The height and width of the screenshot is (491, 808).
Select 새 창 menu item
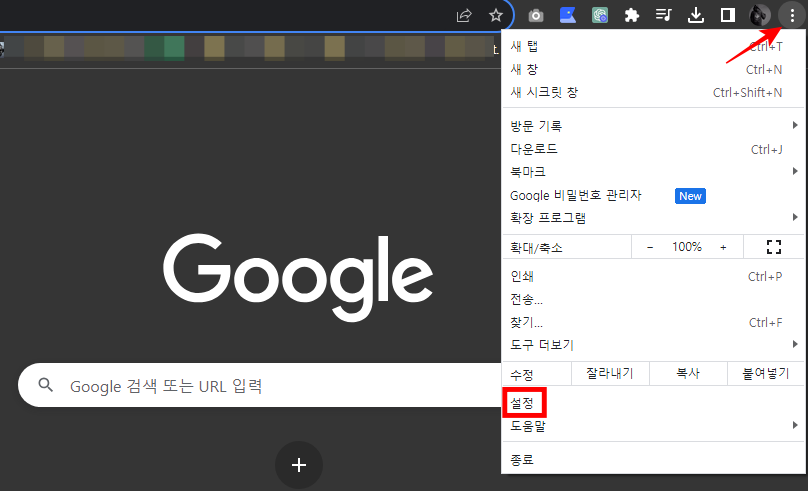tap(653, 69)
